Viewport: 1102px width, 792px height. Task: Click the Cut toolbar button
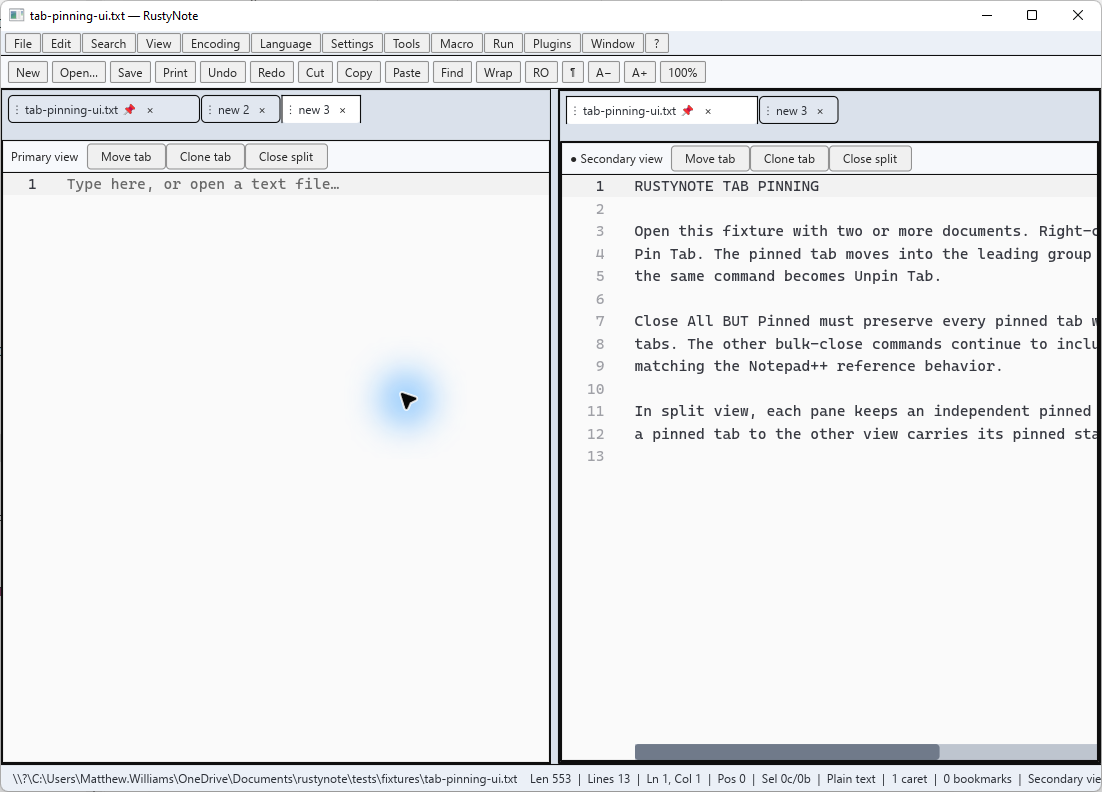pos(315,72)
